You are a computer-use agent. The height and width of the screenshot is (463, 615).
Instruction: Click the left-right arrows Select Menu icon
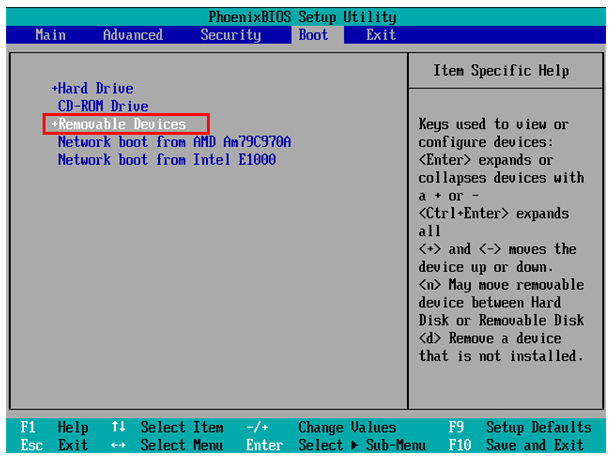[118, 445]
